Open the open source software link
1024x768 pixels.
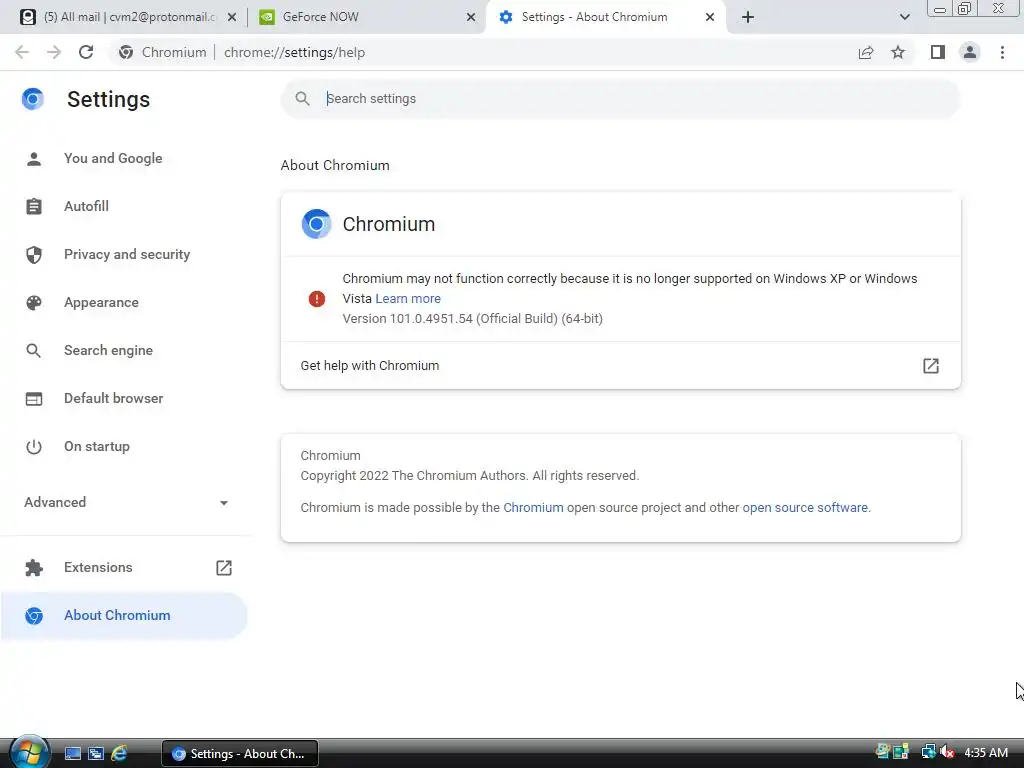(805, 507)
